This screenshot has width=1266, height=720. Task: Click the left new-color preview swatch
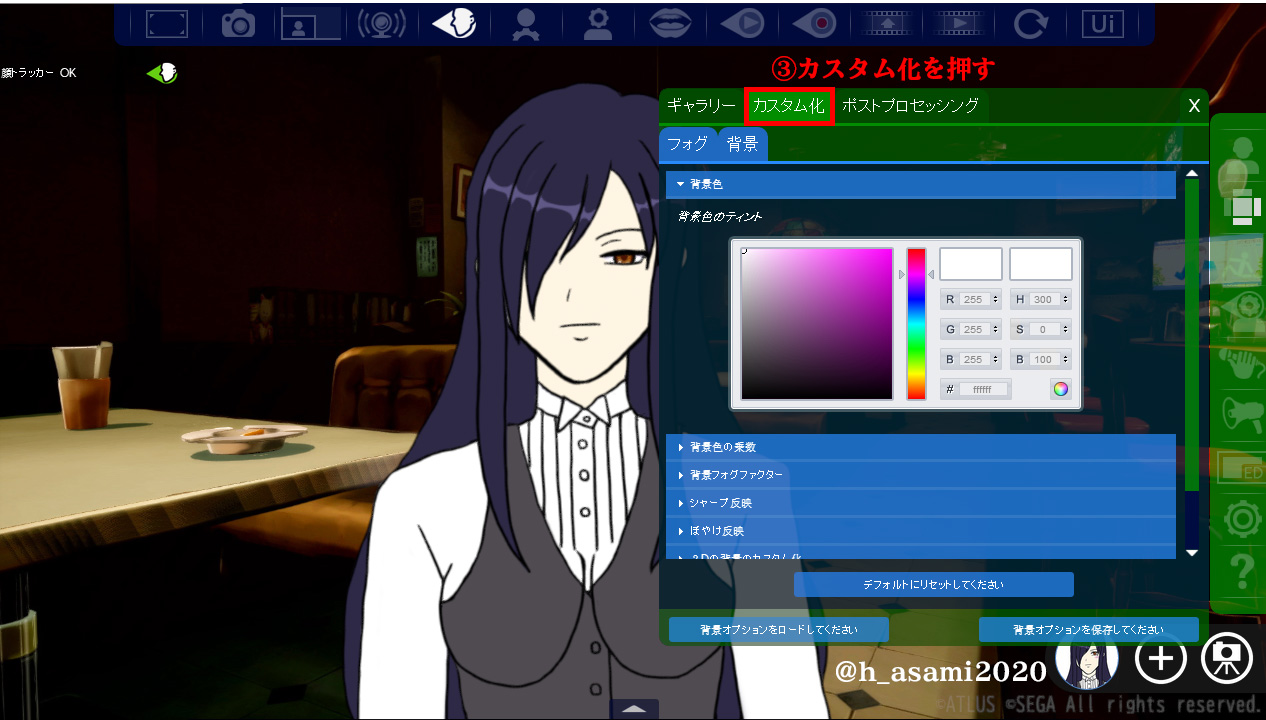[971, 264]
